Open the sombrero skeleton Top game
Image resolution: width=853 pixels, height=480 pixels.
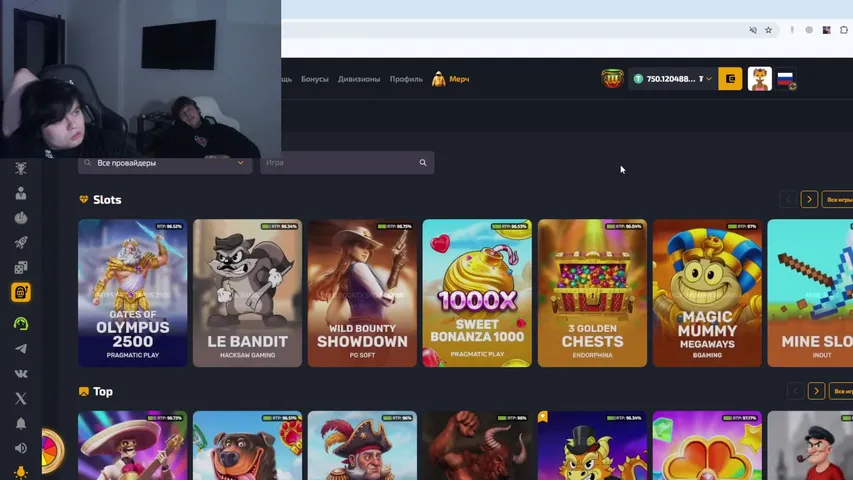tap(132, 445)
